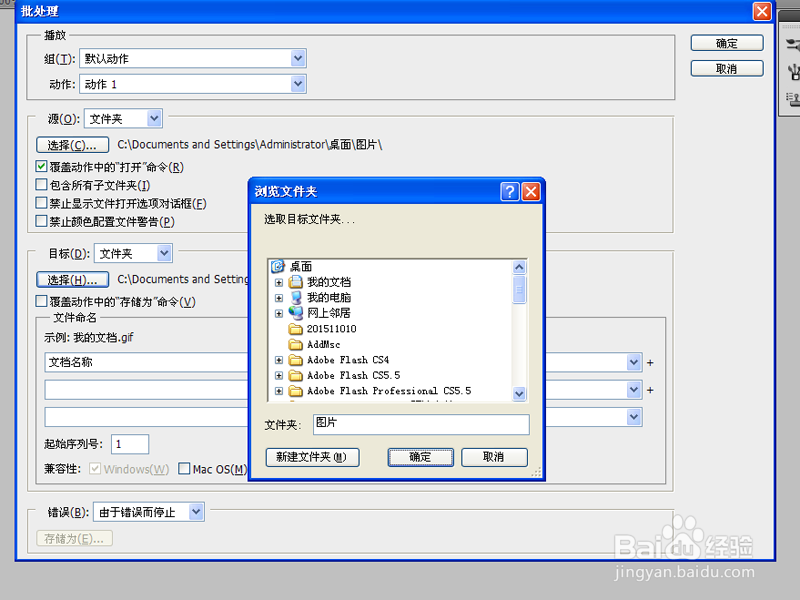Click 取消 in Browse Folder dialog
The width and height of the screenshot is (800, 600).
(494, 457)
